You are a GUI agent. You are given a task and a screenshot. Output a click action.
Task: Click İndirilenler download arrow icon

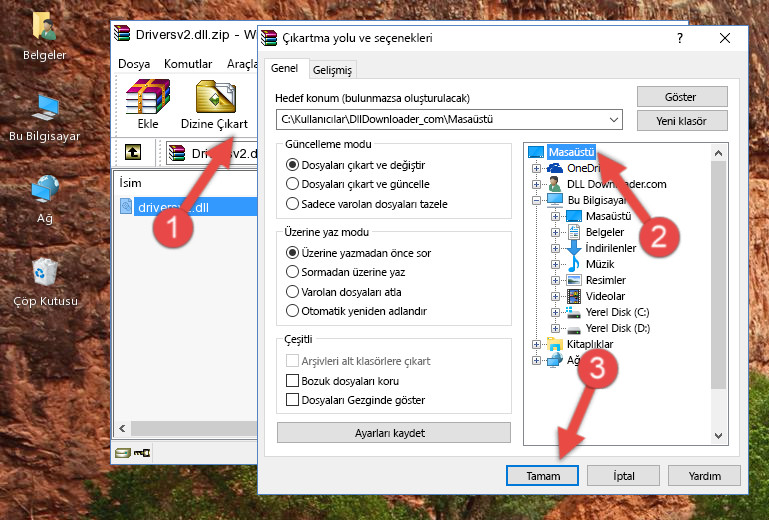[574, 248]
